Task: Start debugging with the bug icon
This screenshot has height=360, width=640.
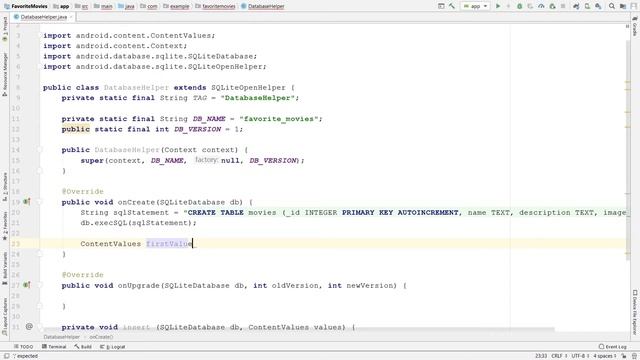Action: [519, 6]
